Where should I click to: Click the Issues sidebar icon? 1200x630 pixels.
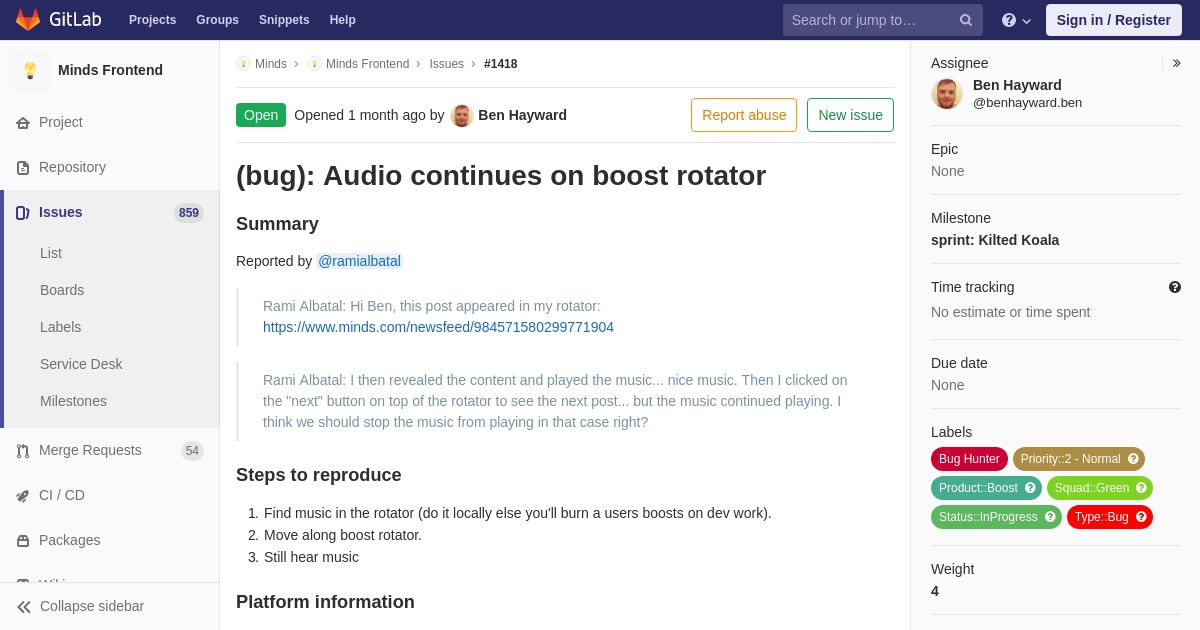pos(23,213)
